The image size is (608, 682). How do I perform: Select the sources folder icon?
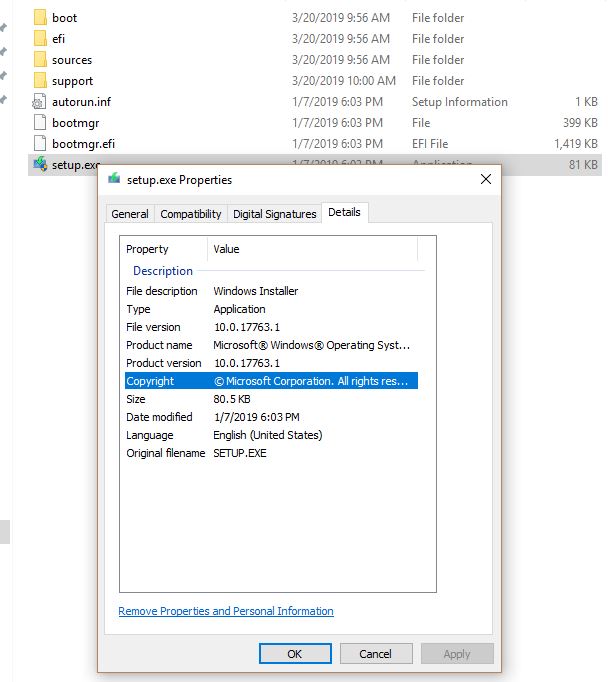(40, 59)
